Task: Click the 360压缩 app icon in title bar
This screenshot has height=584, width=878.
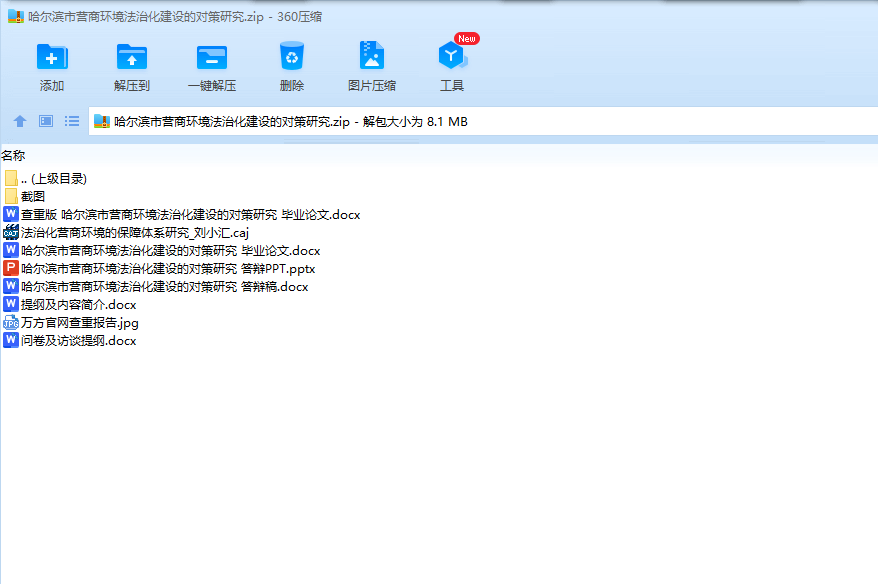Action: [16, 16]
